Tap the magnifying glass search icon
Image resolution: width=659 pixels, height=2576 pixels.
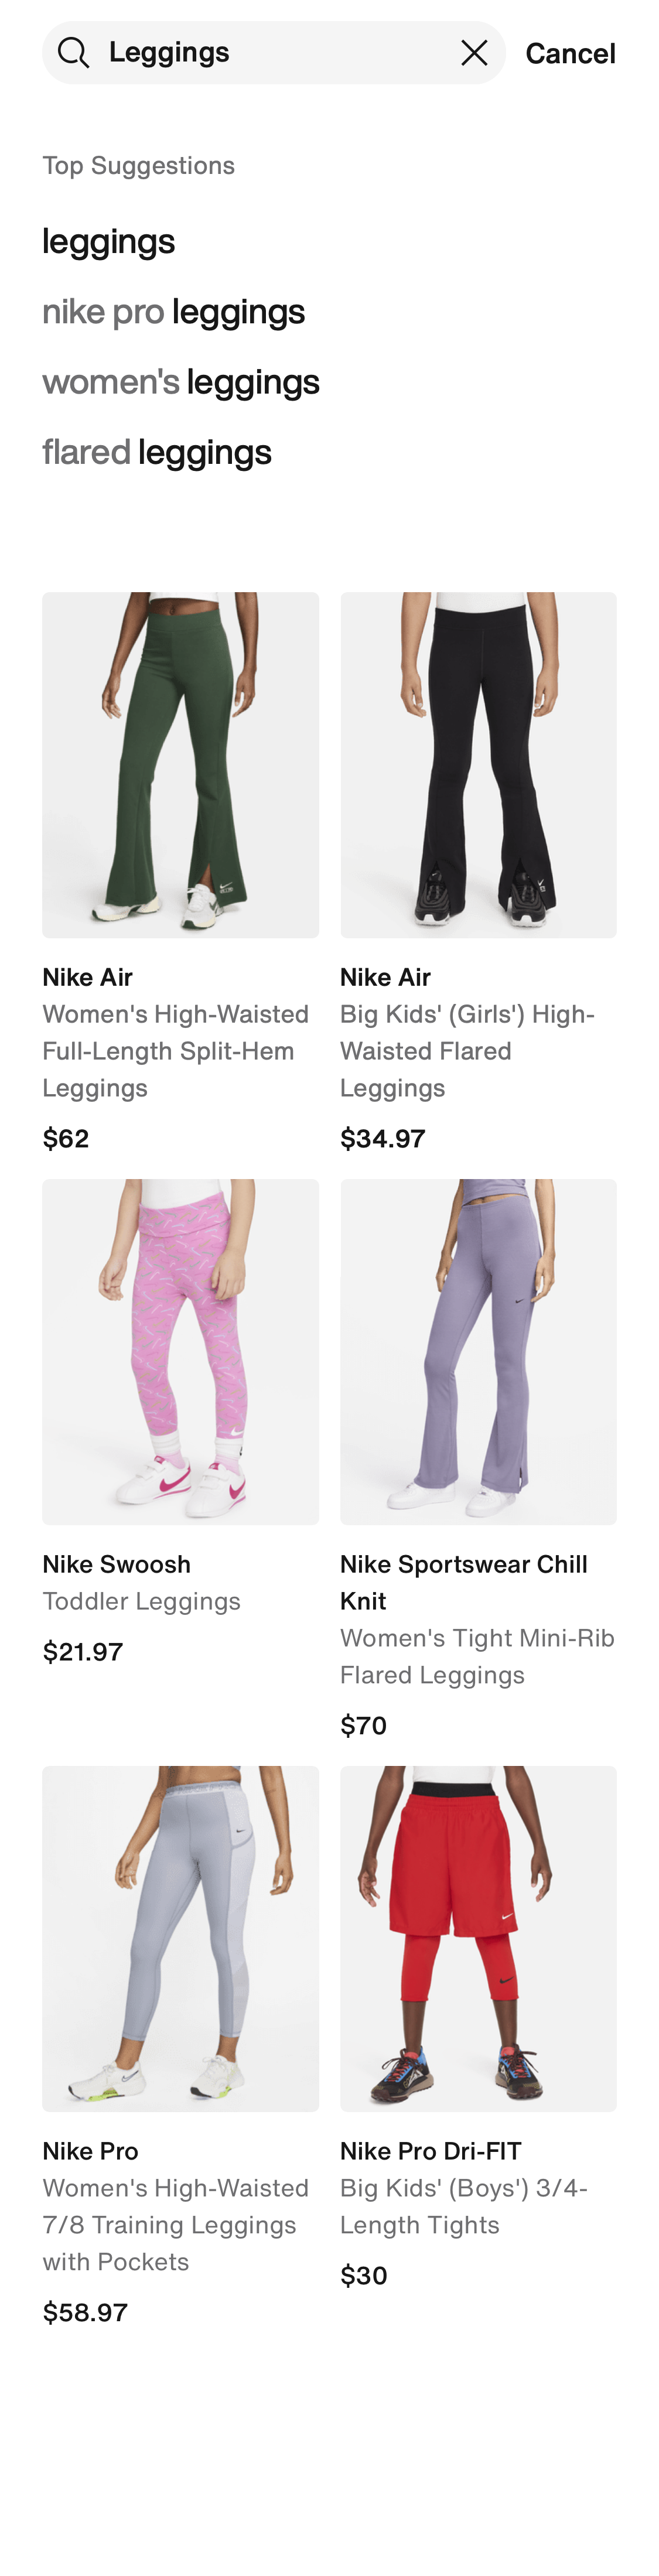[x=73, y=53]
